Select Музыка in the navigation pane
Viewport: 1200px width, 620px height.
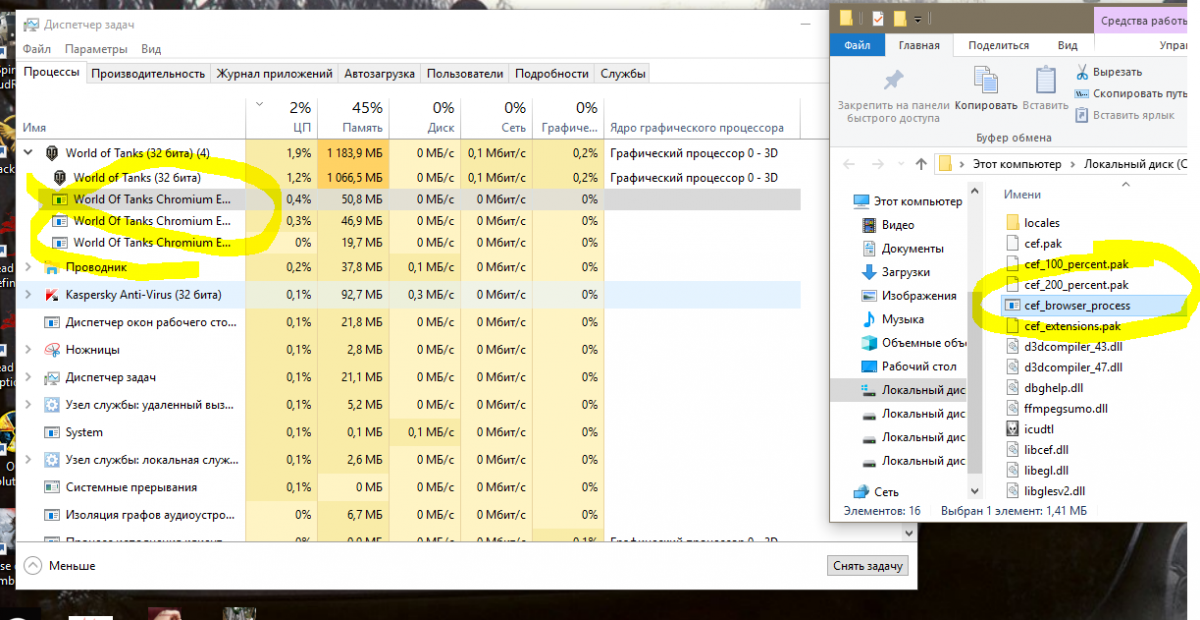902,319
